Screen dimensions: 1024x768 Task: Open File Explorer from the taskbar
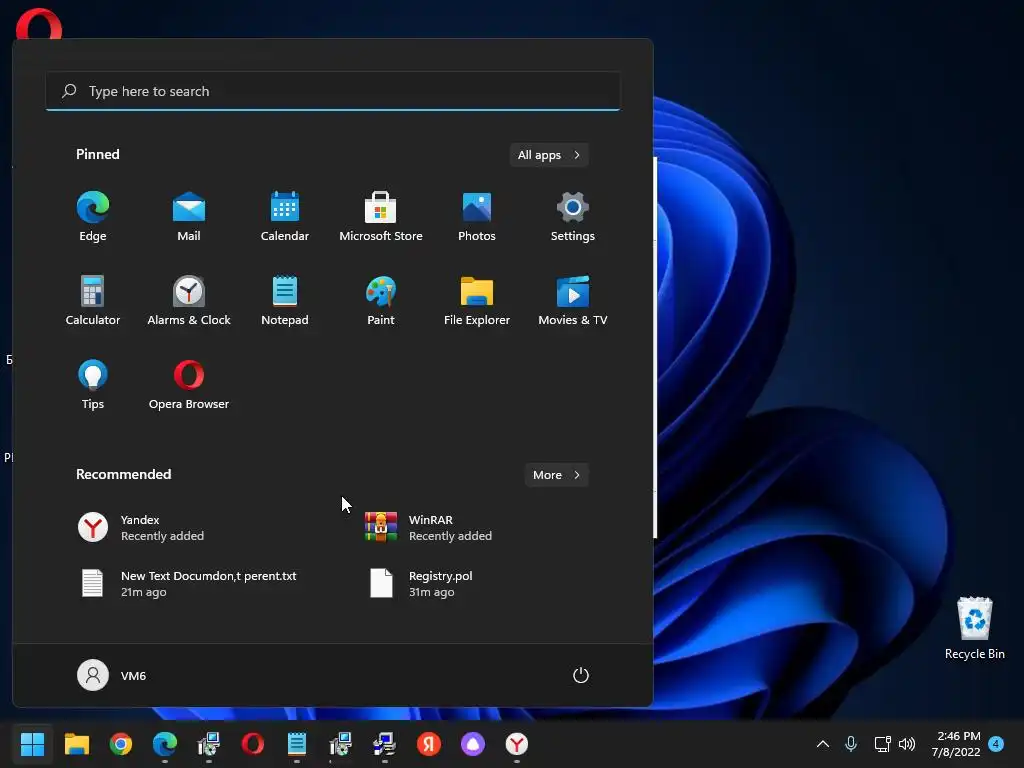76,744
